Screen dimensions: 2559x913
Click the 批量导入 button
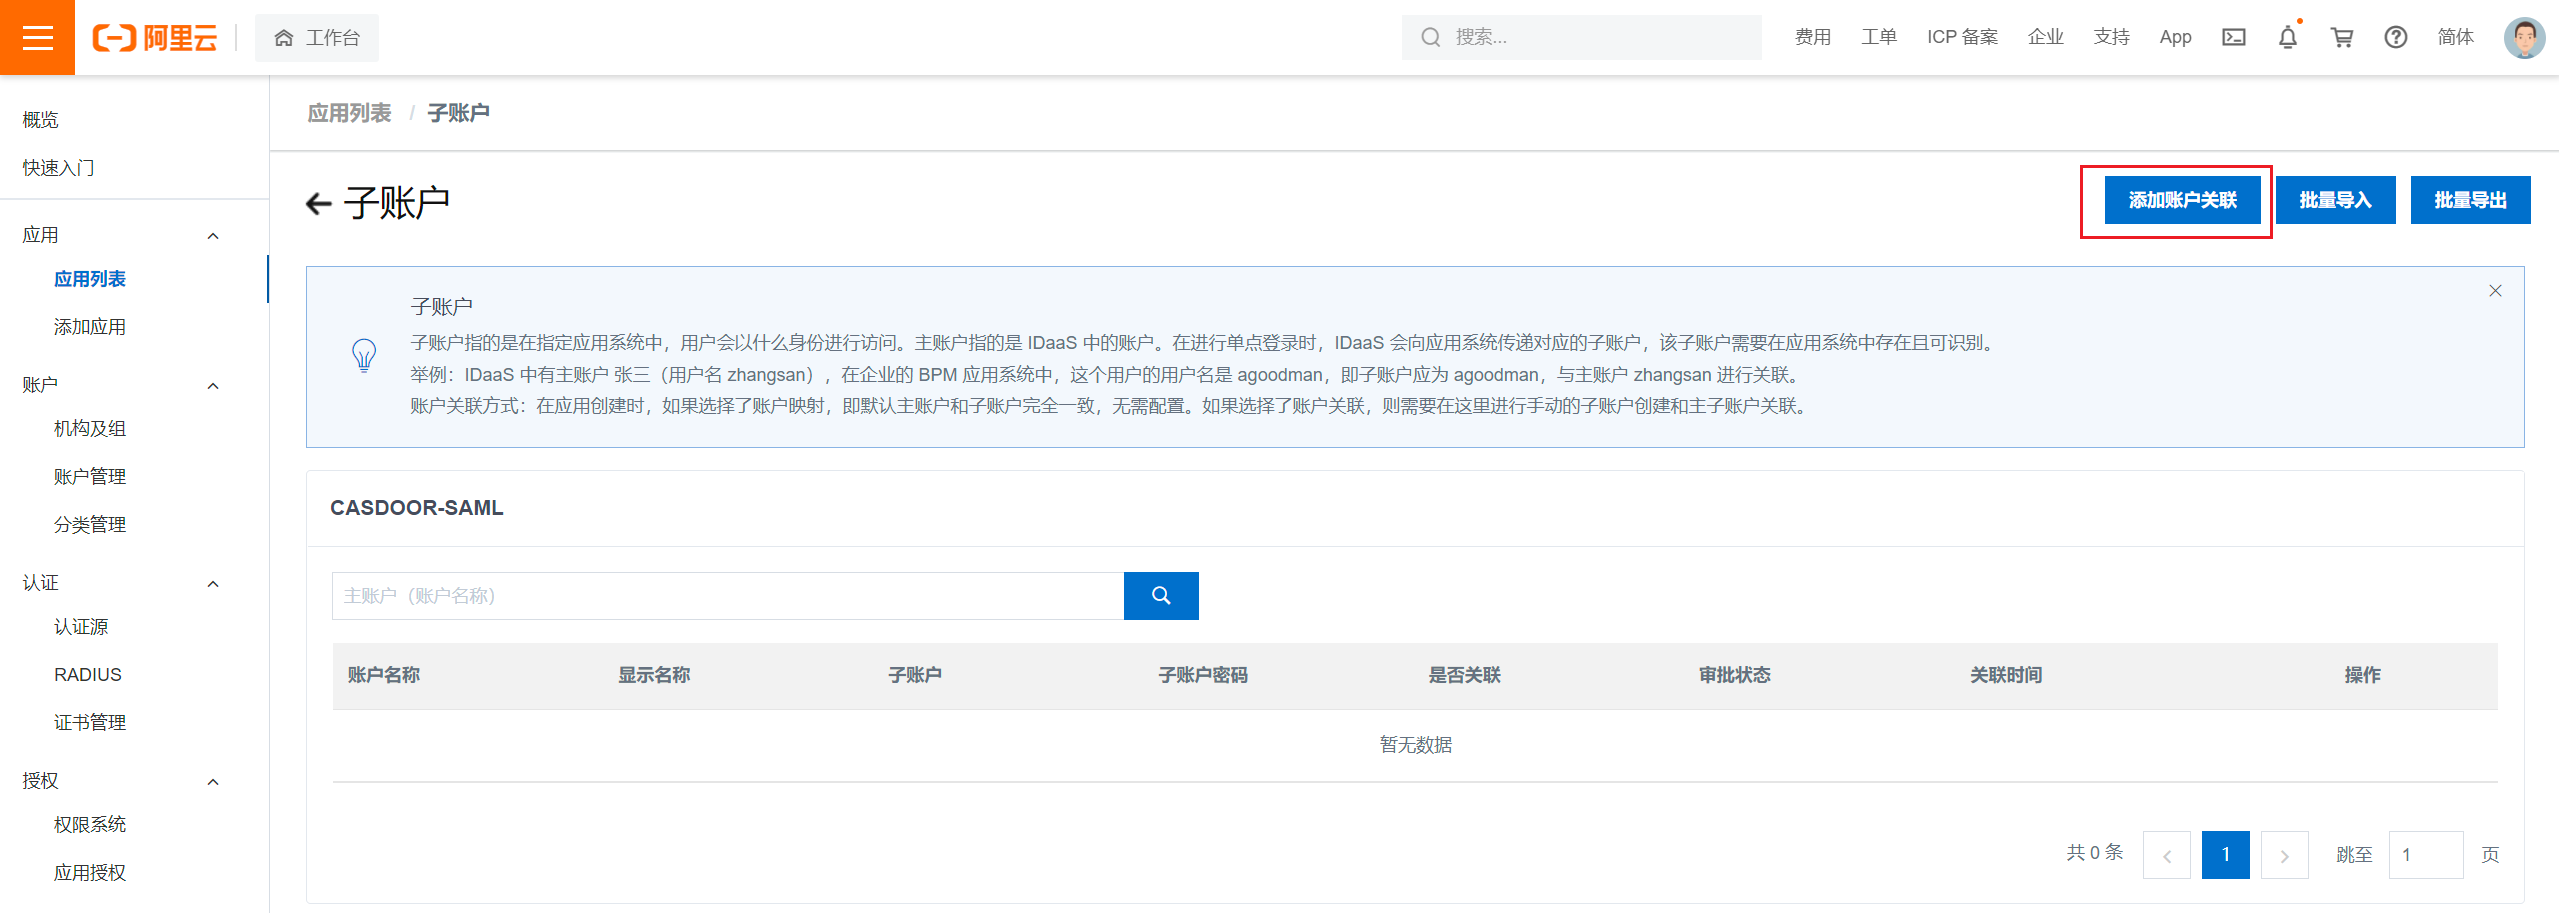[2335, 199]
